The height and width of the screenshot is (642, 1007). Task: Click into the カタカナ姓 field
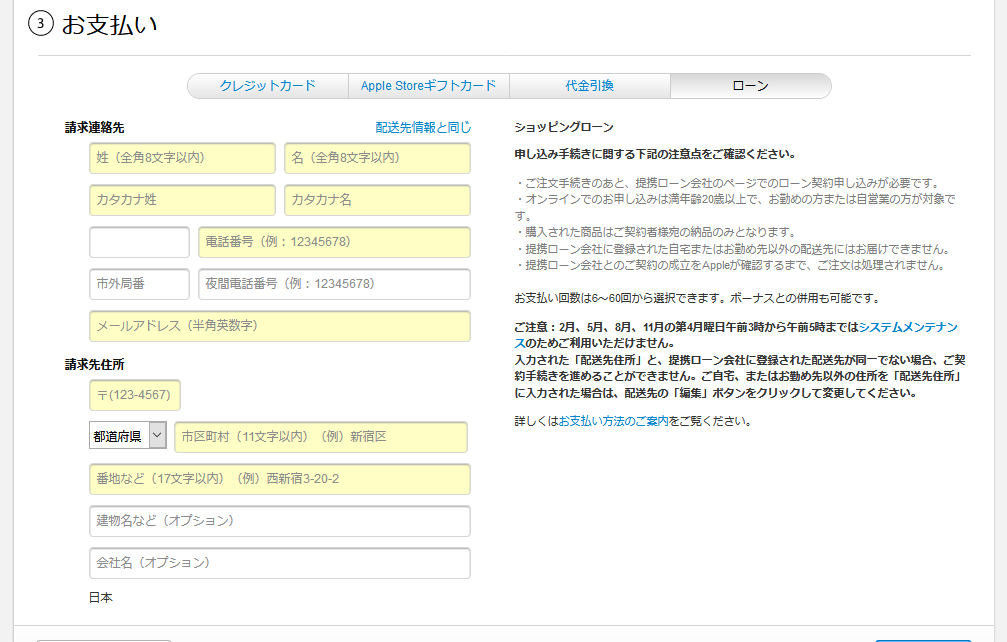[182, 200]
